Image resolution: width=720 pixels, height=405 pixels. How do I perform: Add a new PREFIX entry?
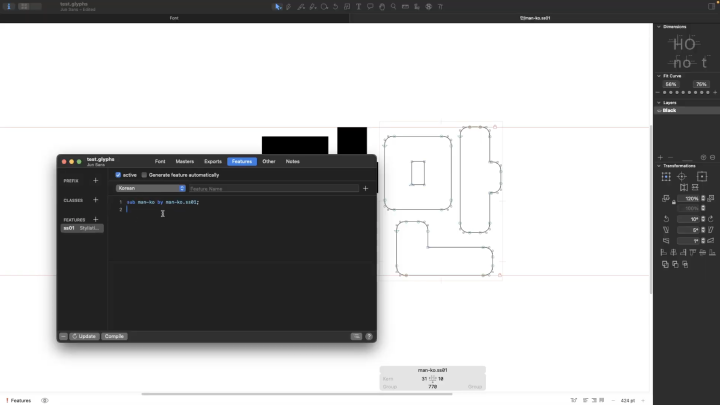96,181
